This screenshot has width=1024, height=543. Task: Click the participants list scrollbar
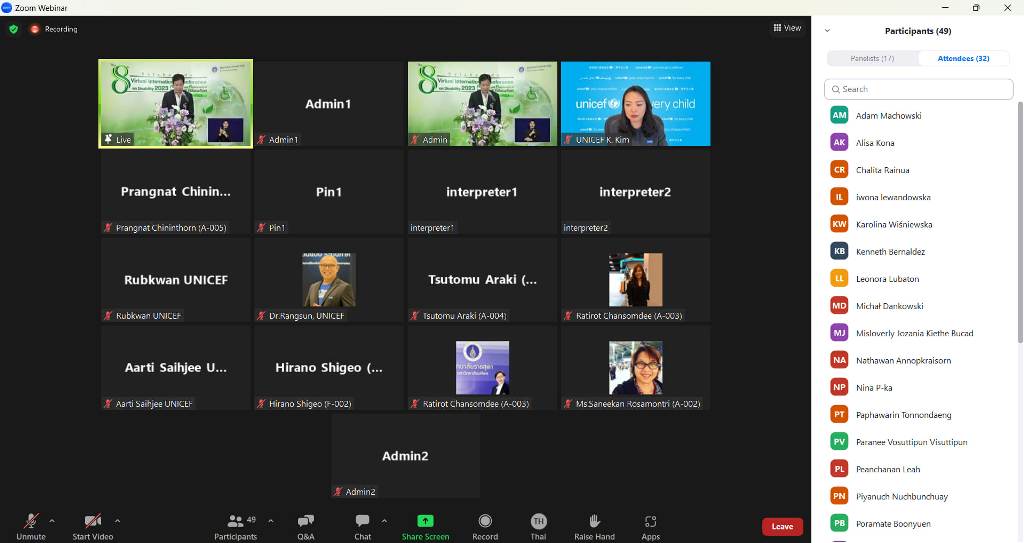(x=1020, y=222)
